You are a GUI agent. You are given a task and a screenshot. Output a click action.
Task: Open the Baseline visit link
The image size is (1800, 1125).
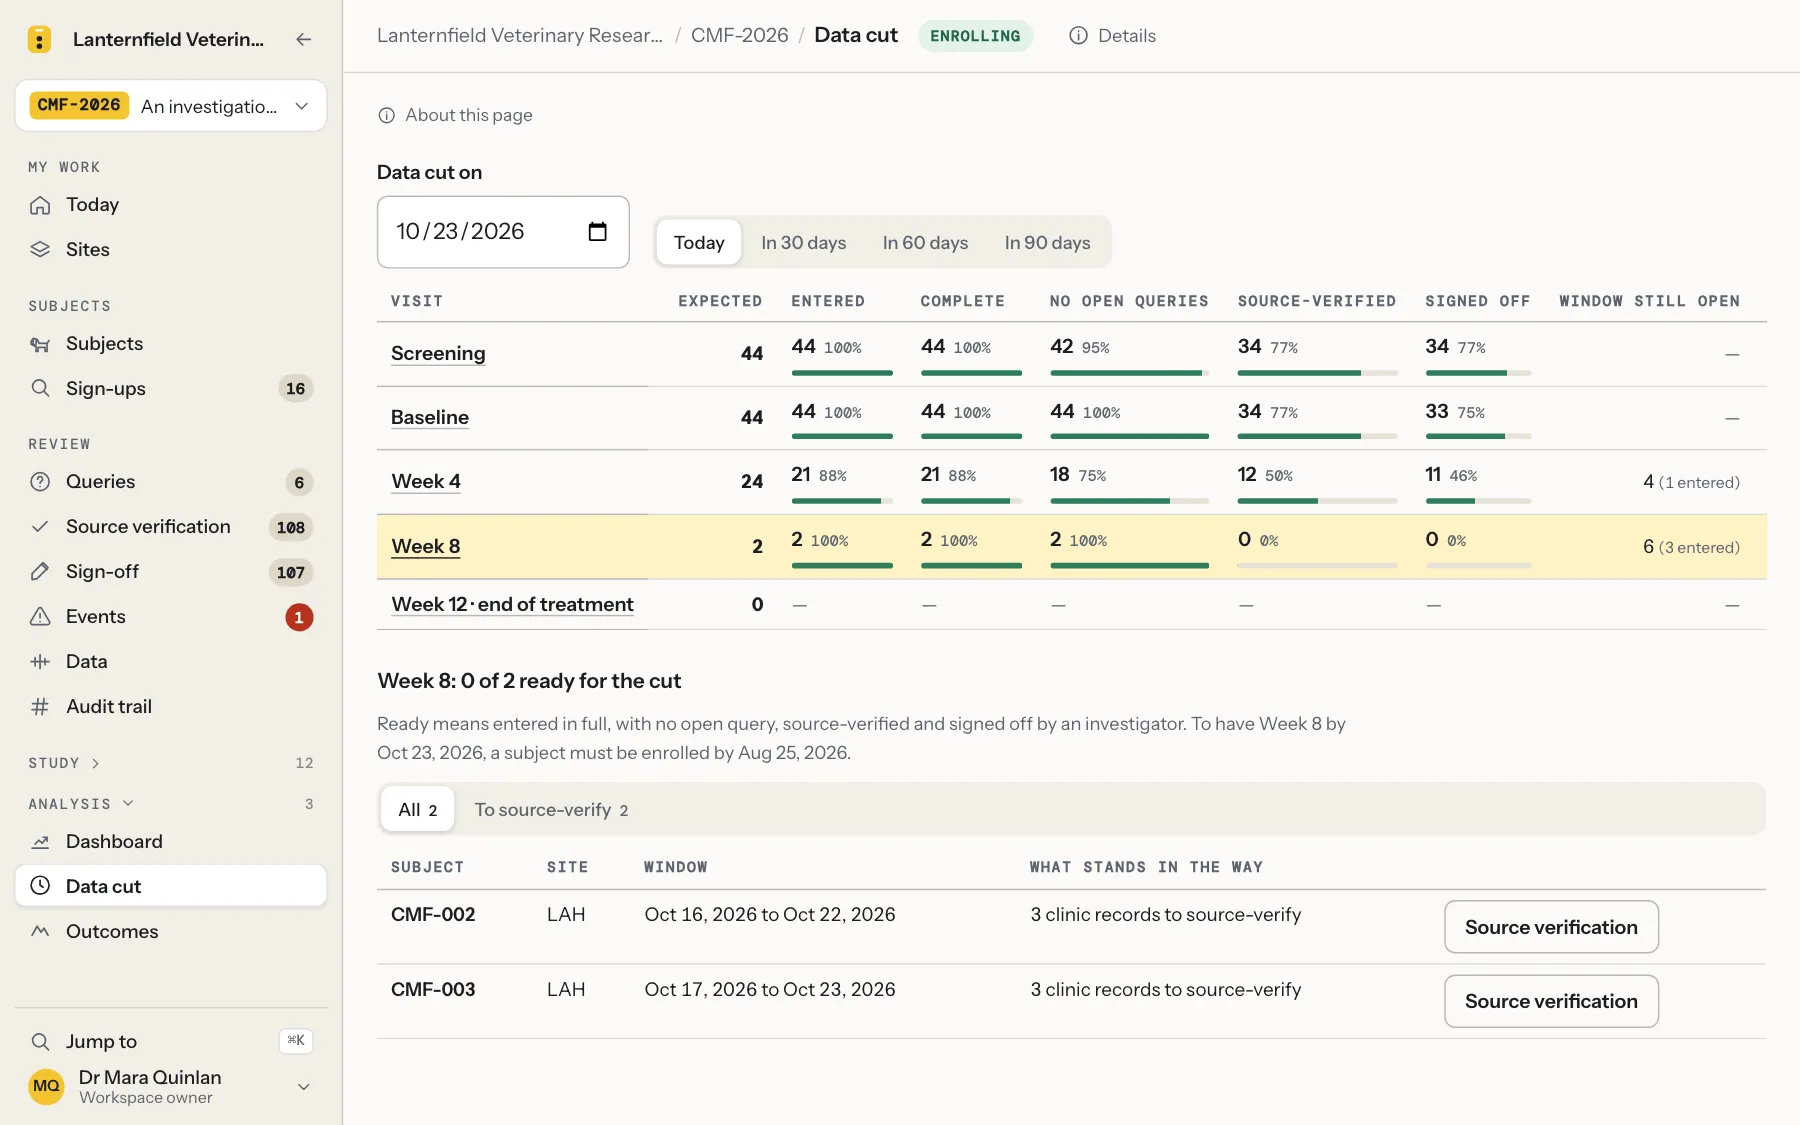click(x=430, y=418)
